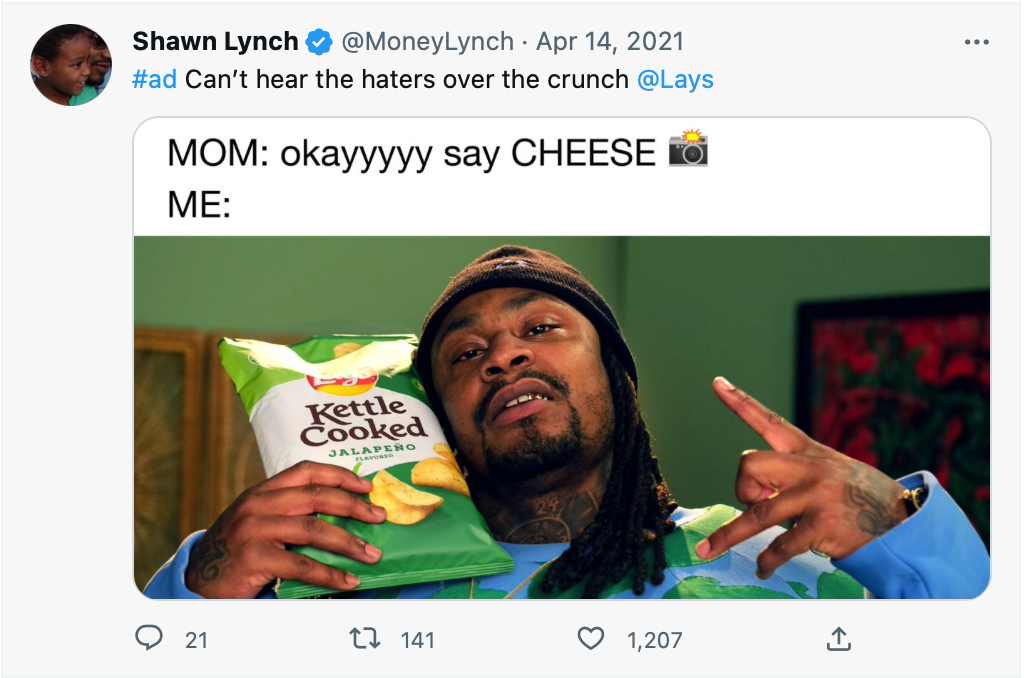
Task: Open the three-dot more options menu
Action: pos(976,42)
